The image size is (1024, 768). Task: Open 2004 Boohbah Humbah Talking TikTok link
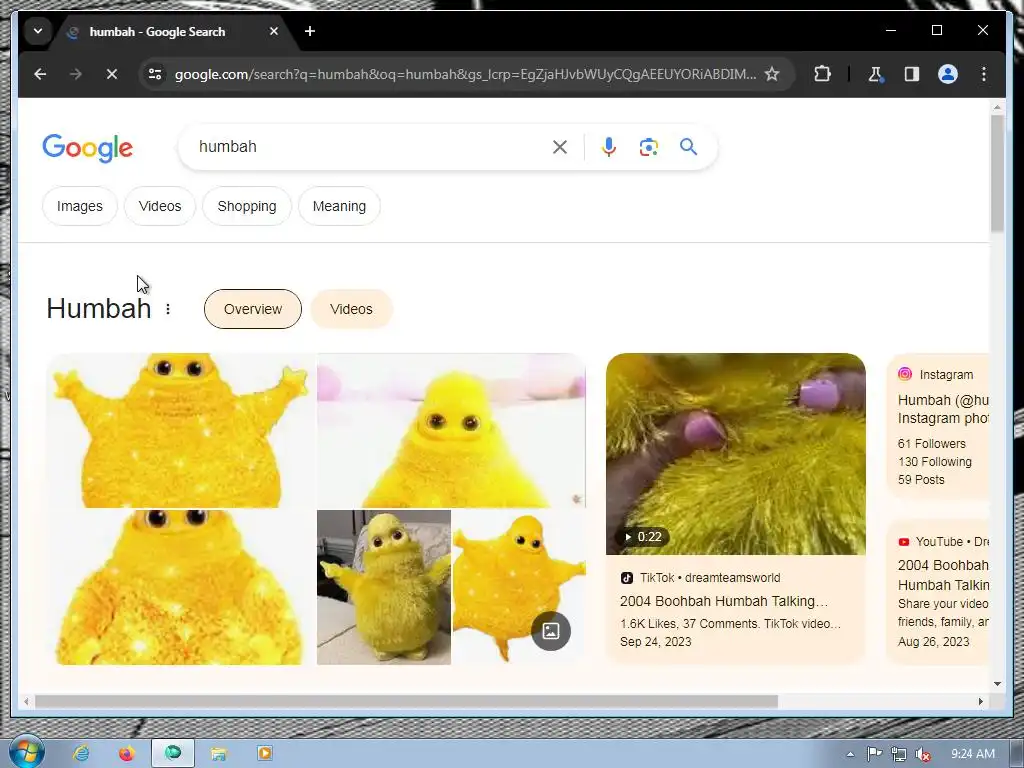(724, 601)
